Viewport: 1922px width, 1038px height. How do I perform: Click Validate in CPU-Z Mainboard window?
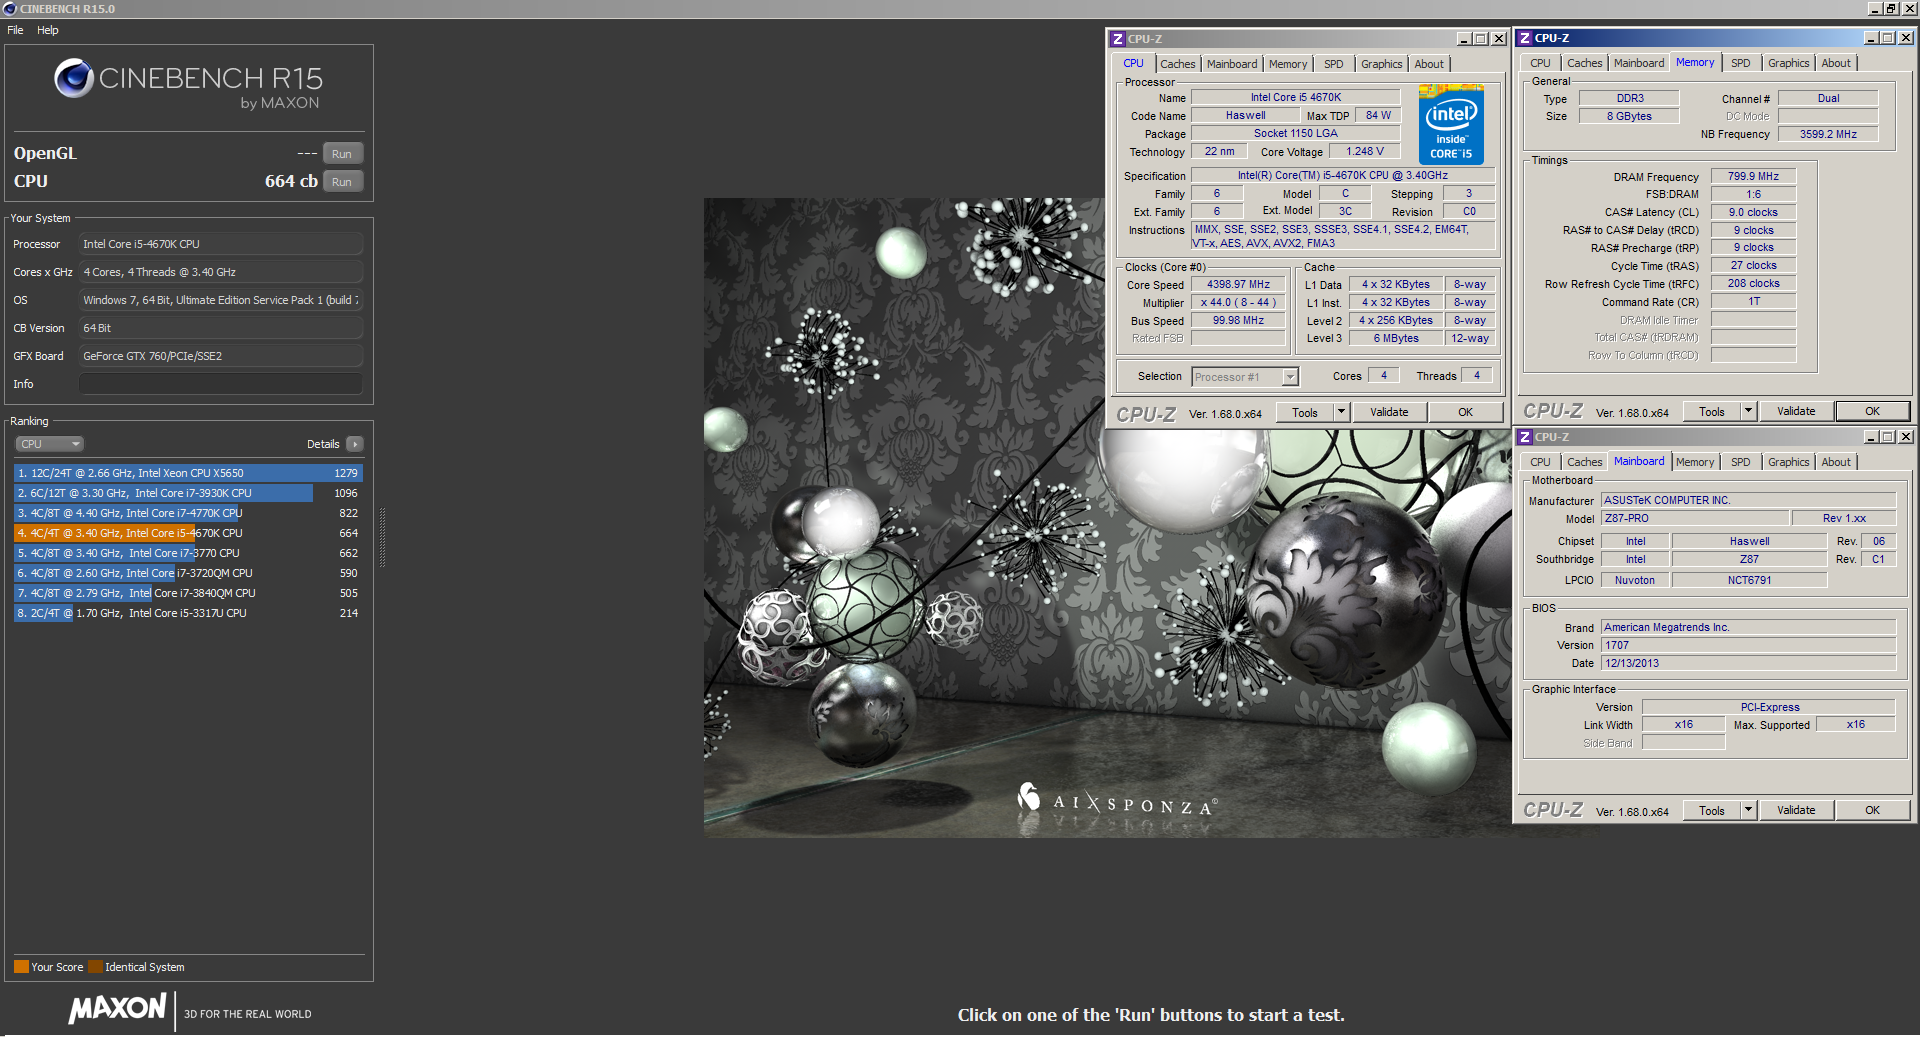(1796, 810)
